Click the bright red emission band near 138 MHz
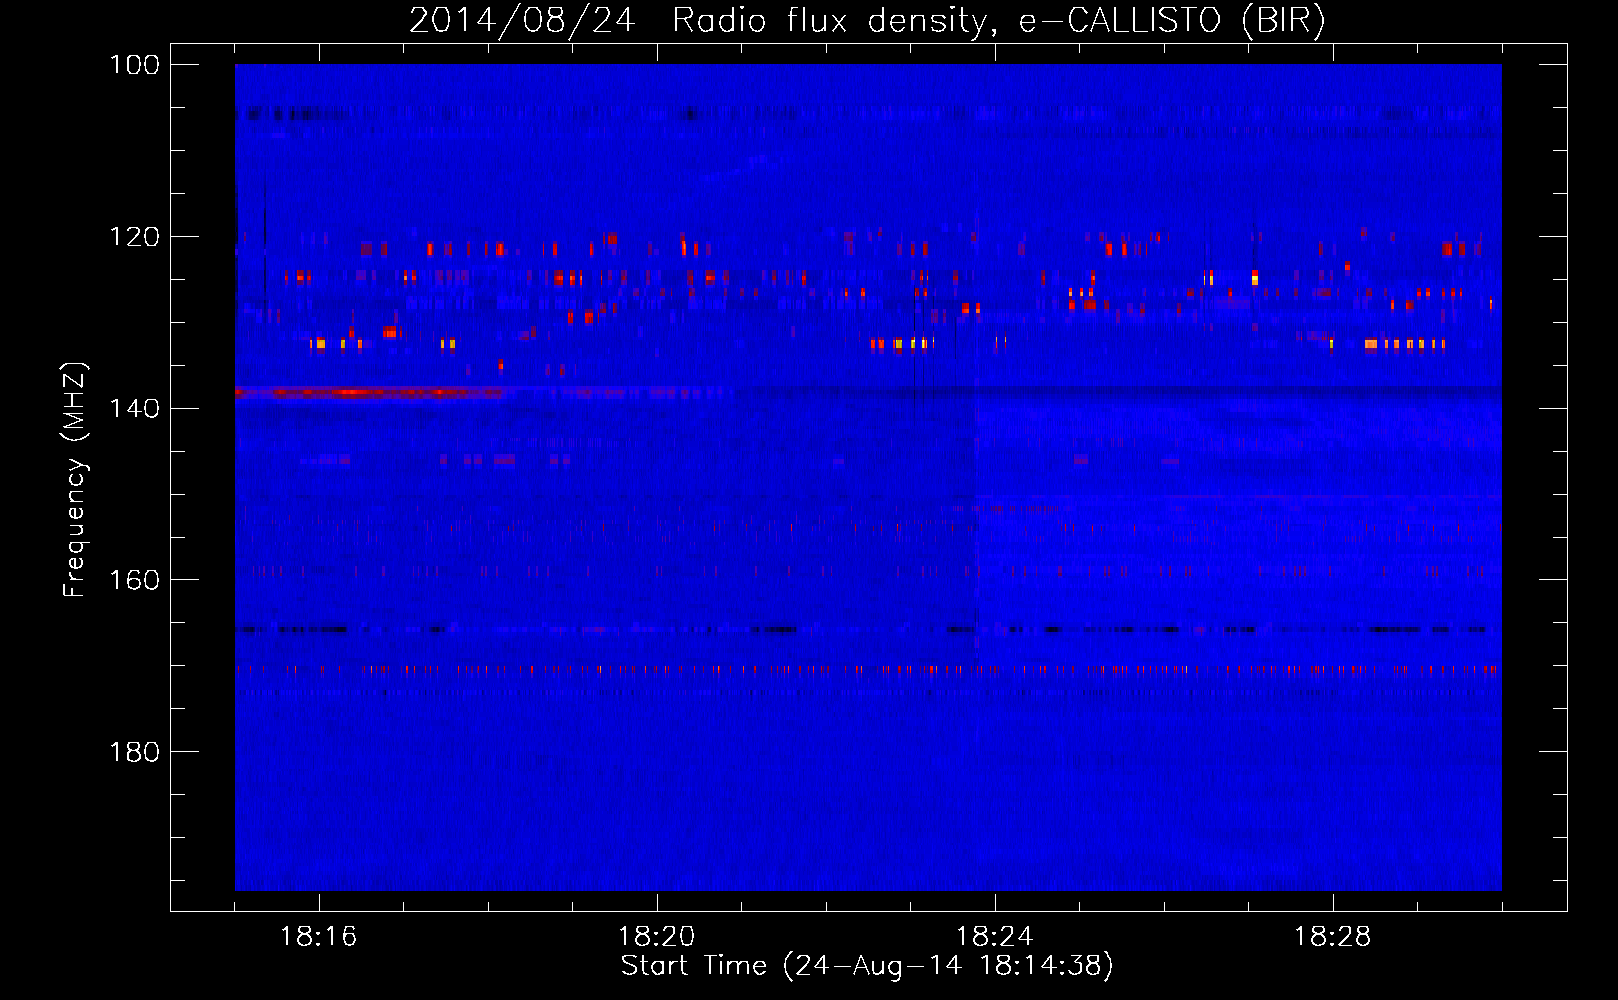Image resolution: width=1618 pixels, height=1000 pixels. click(x=370, y=393)
